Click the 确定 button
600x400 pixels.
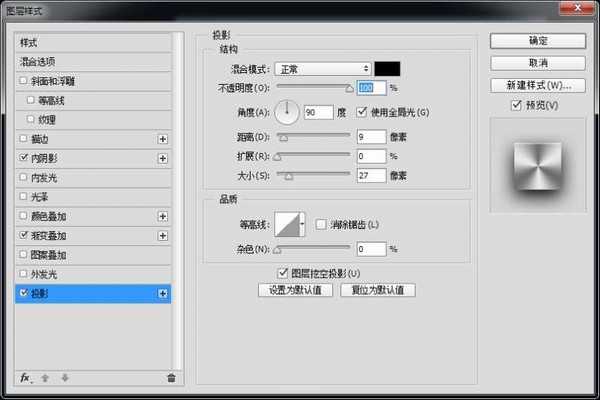pyautogui.click(x=537, y=41)
